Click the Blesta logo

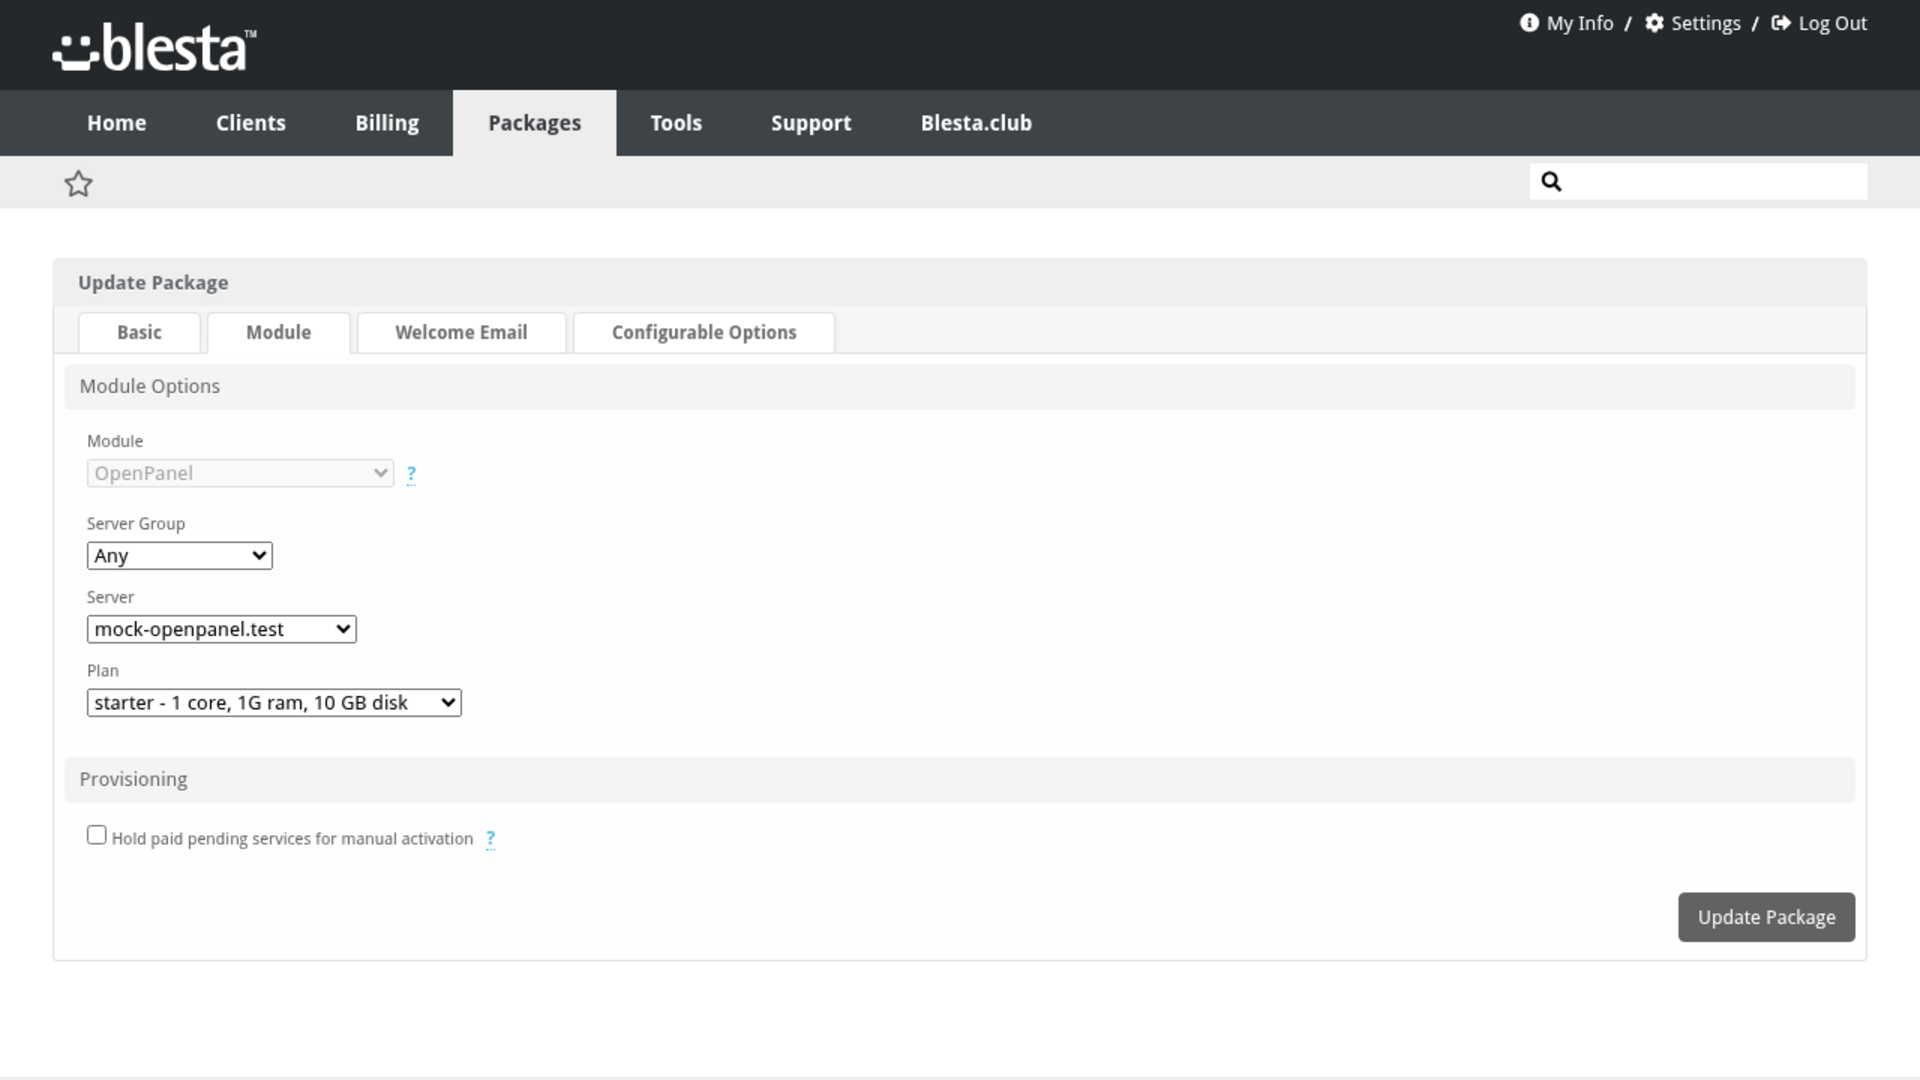tap(154, 48)
